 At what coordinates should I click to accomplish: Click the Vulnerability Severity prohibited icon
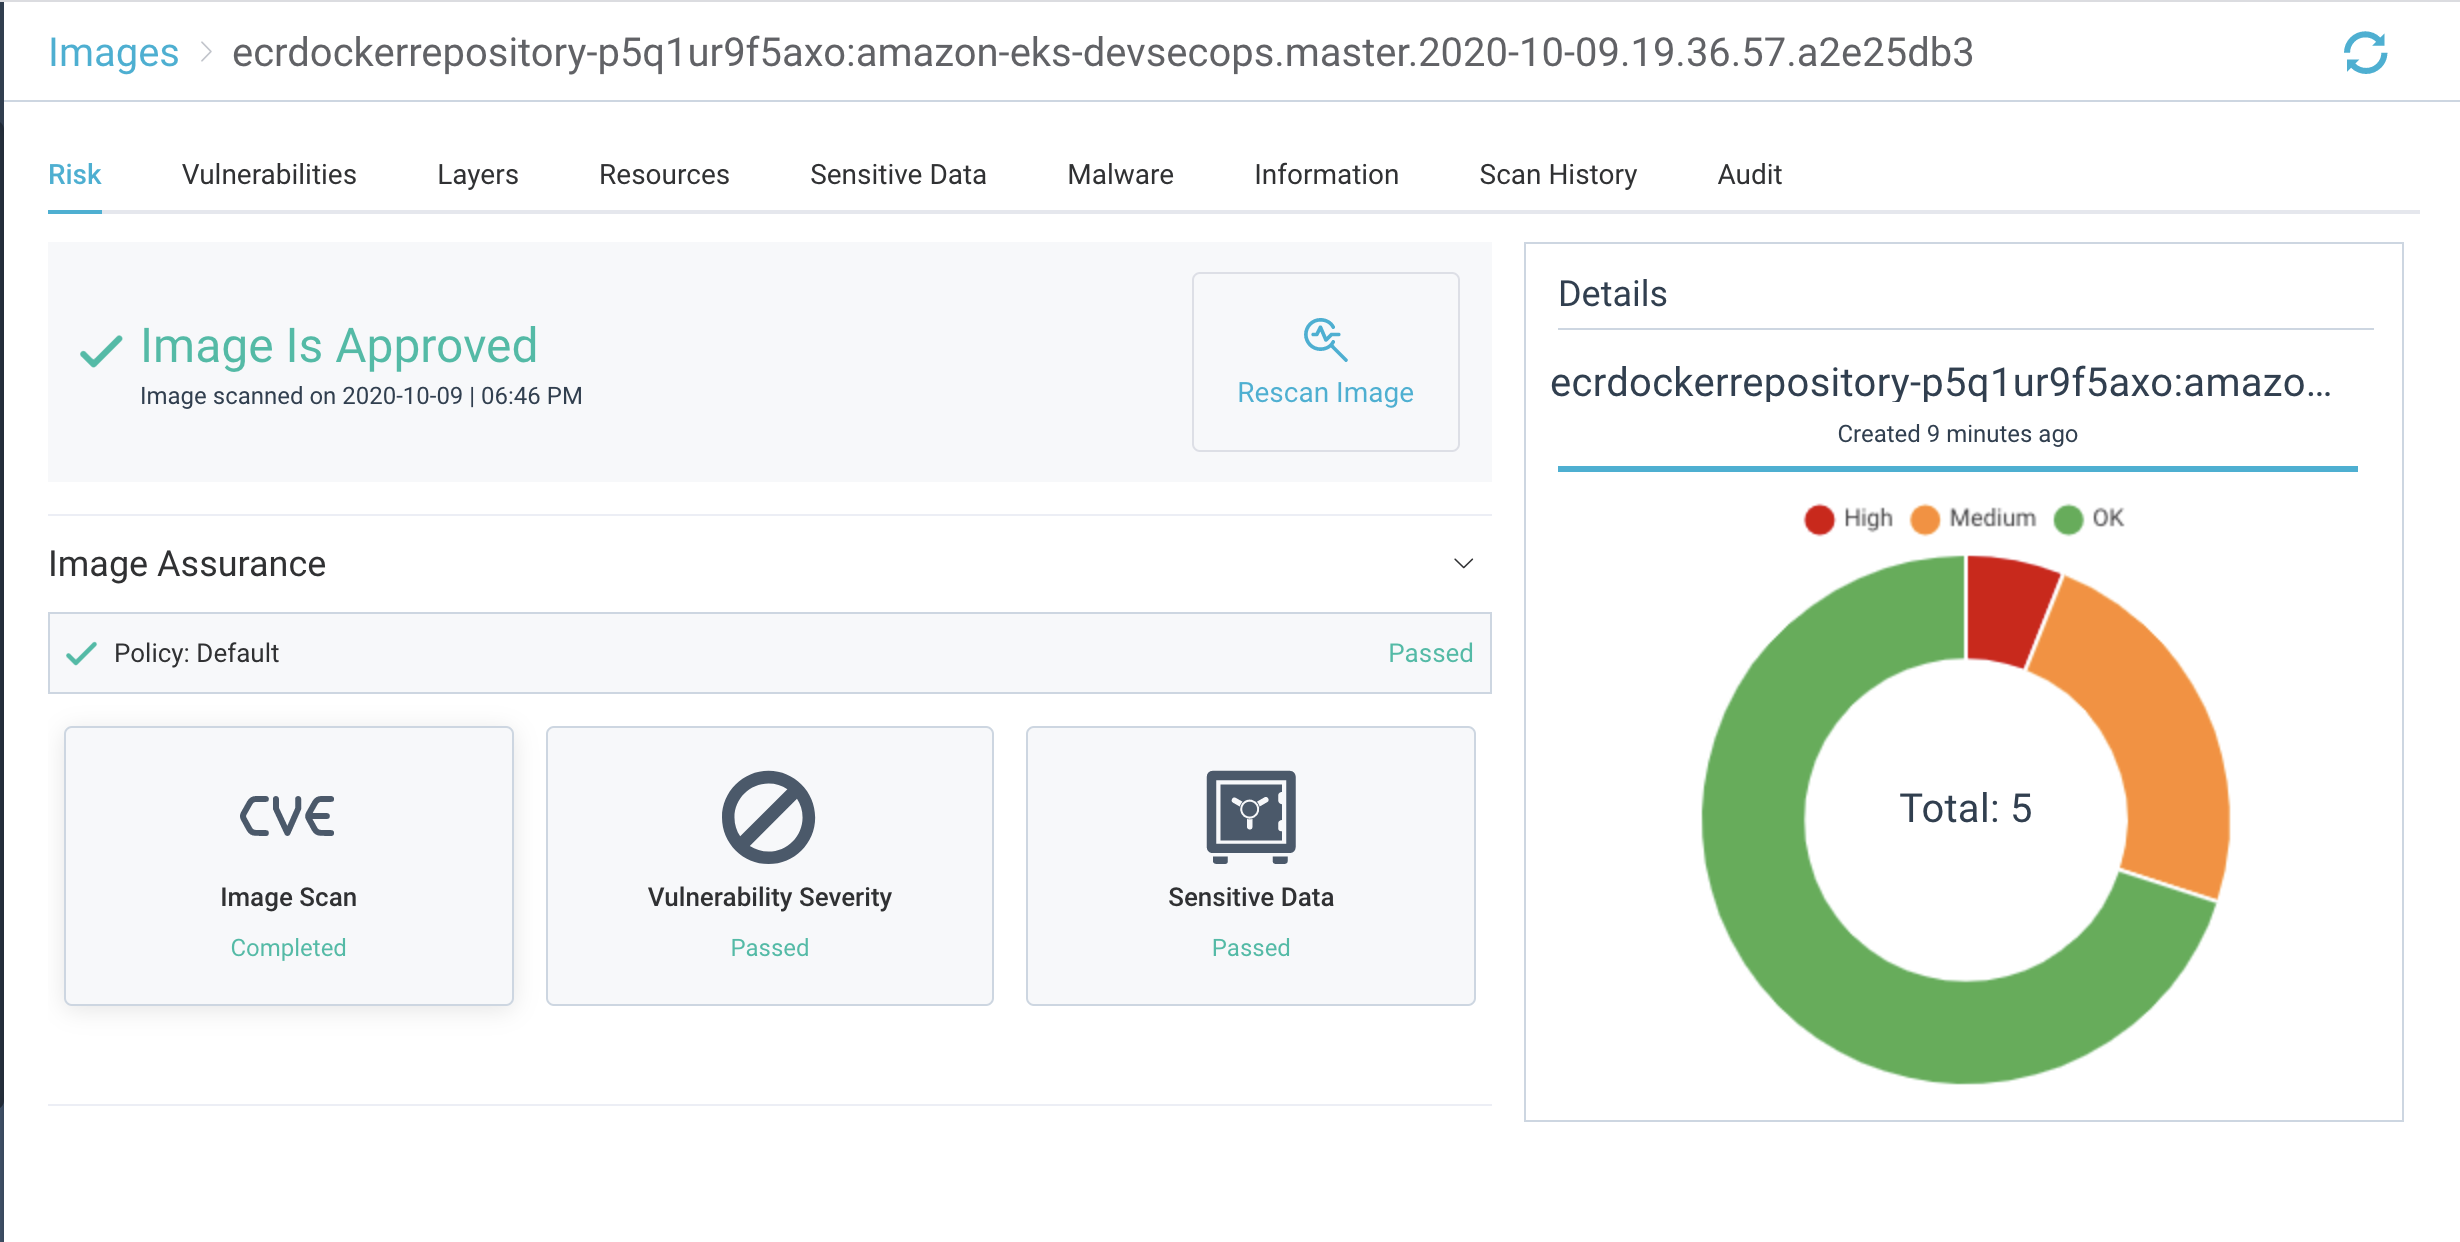click(x=769, y=817)
